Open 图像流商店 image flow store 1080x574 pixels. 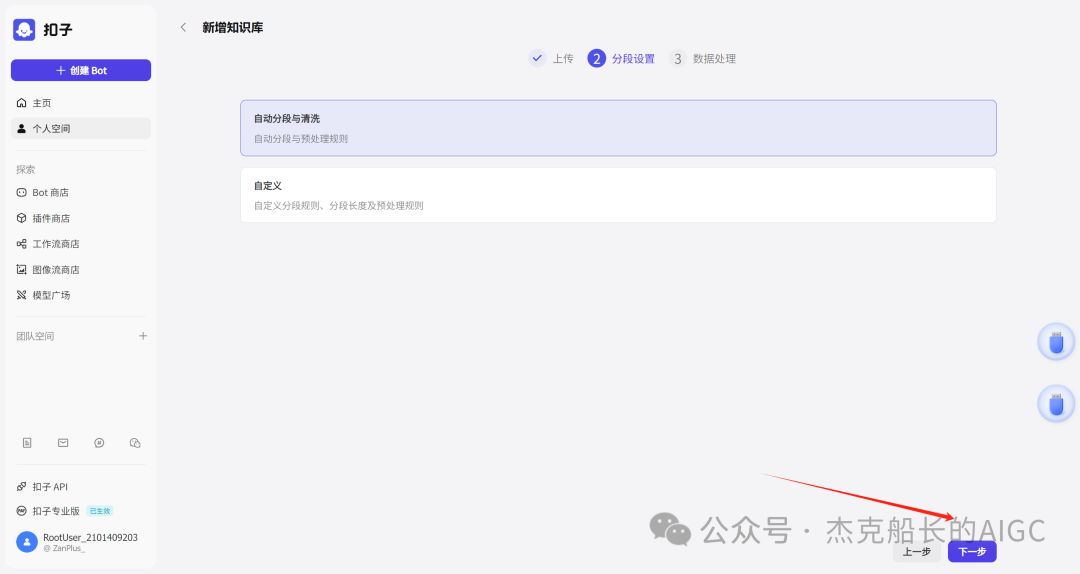click(81, 269)
